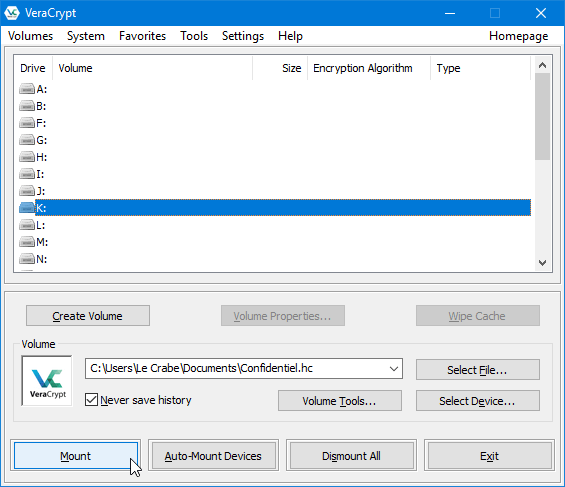Click the drive A: icon
This screenshot has height=487, width=565.
point(27,89)
